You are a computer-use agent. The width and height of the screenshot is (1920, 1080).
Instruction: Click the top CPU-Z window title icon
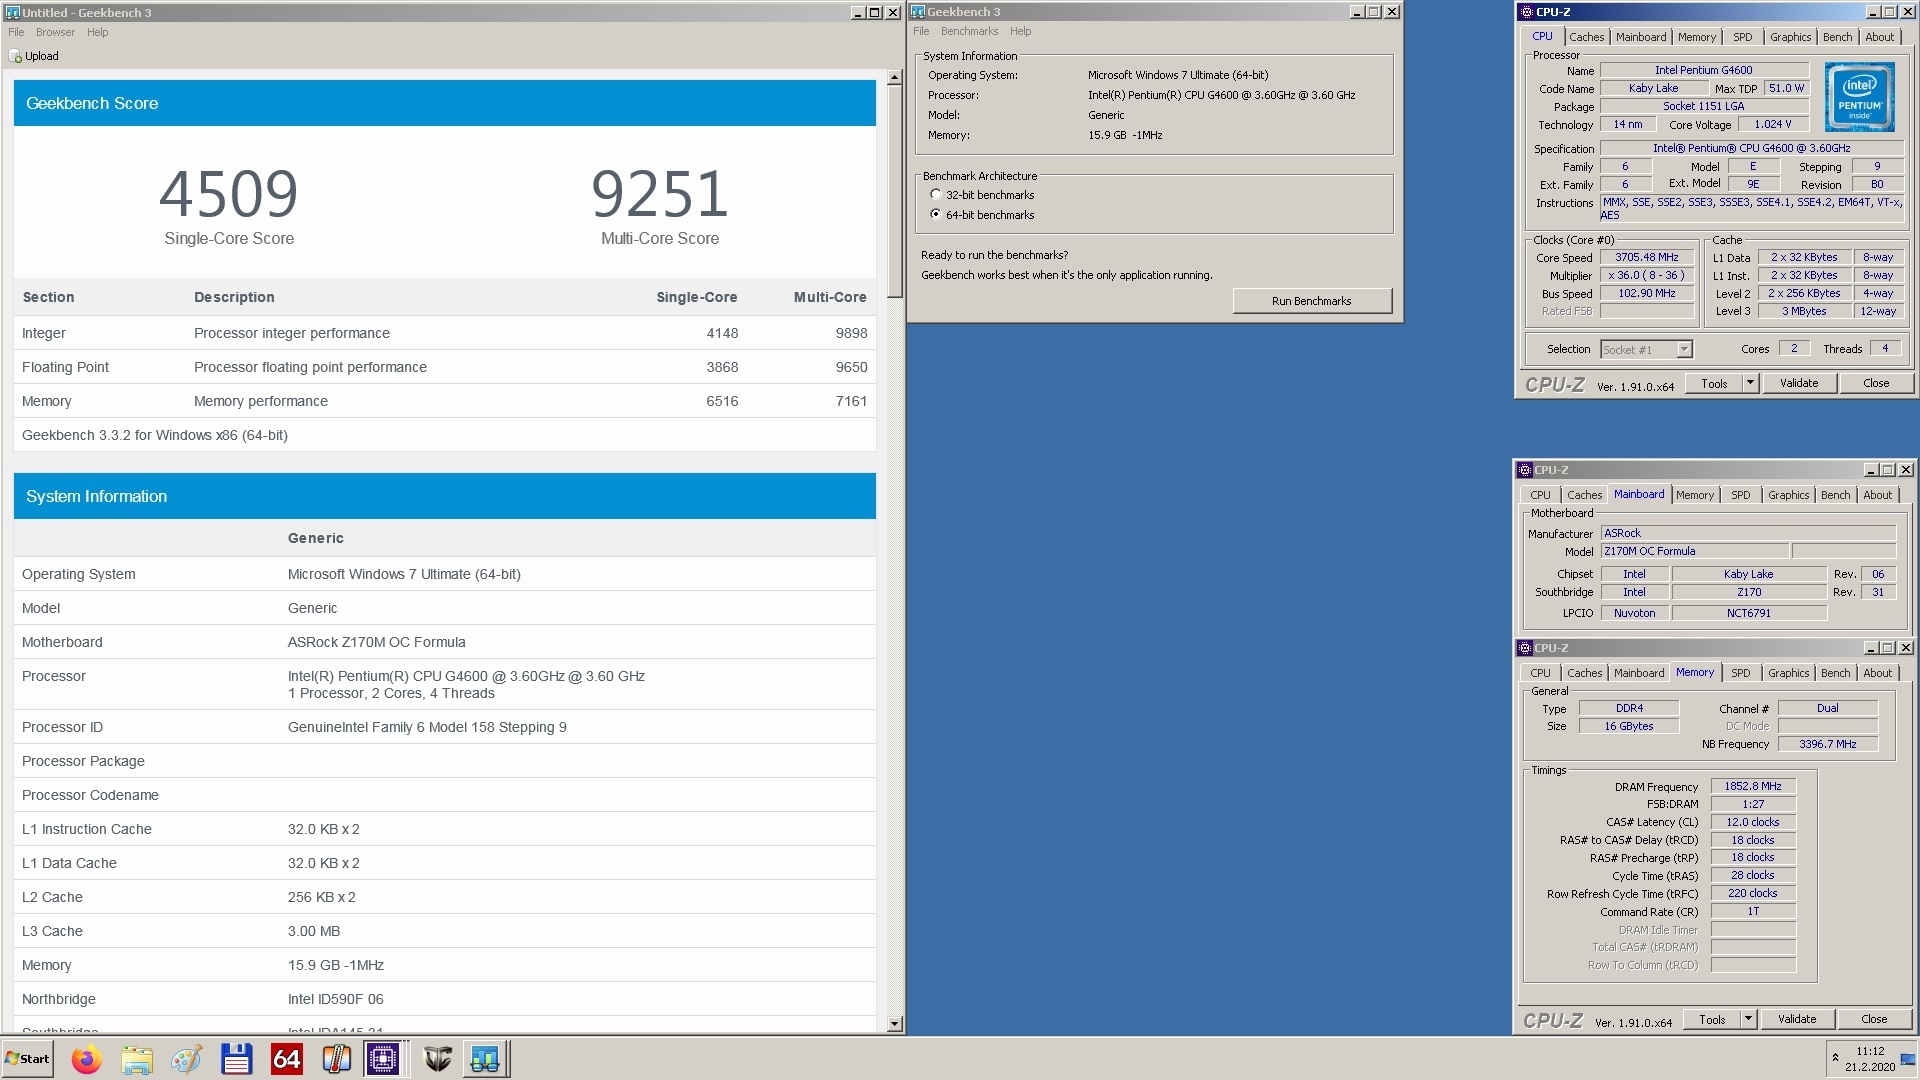1526,12
